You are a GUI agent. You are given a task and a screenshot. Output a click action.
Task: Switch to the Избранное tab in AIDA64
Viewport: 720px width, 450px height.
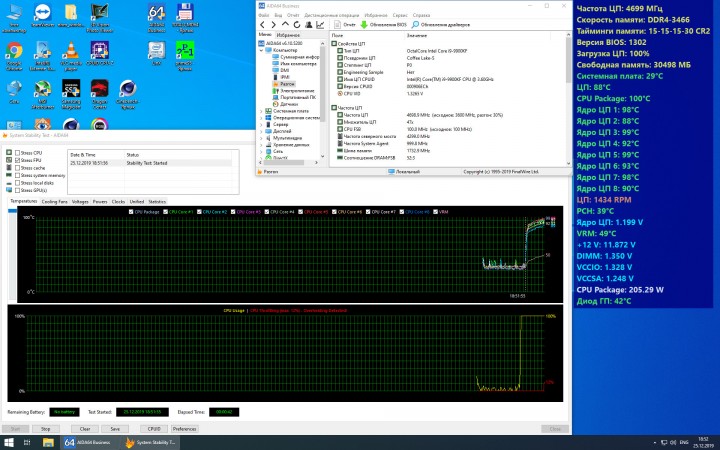click(x=288, y=35)
